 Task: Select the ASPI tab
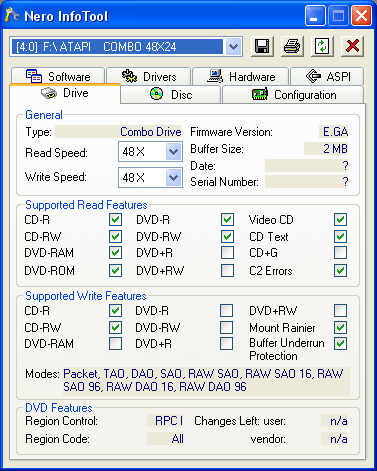tap(327, 76)
